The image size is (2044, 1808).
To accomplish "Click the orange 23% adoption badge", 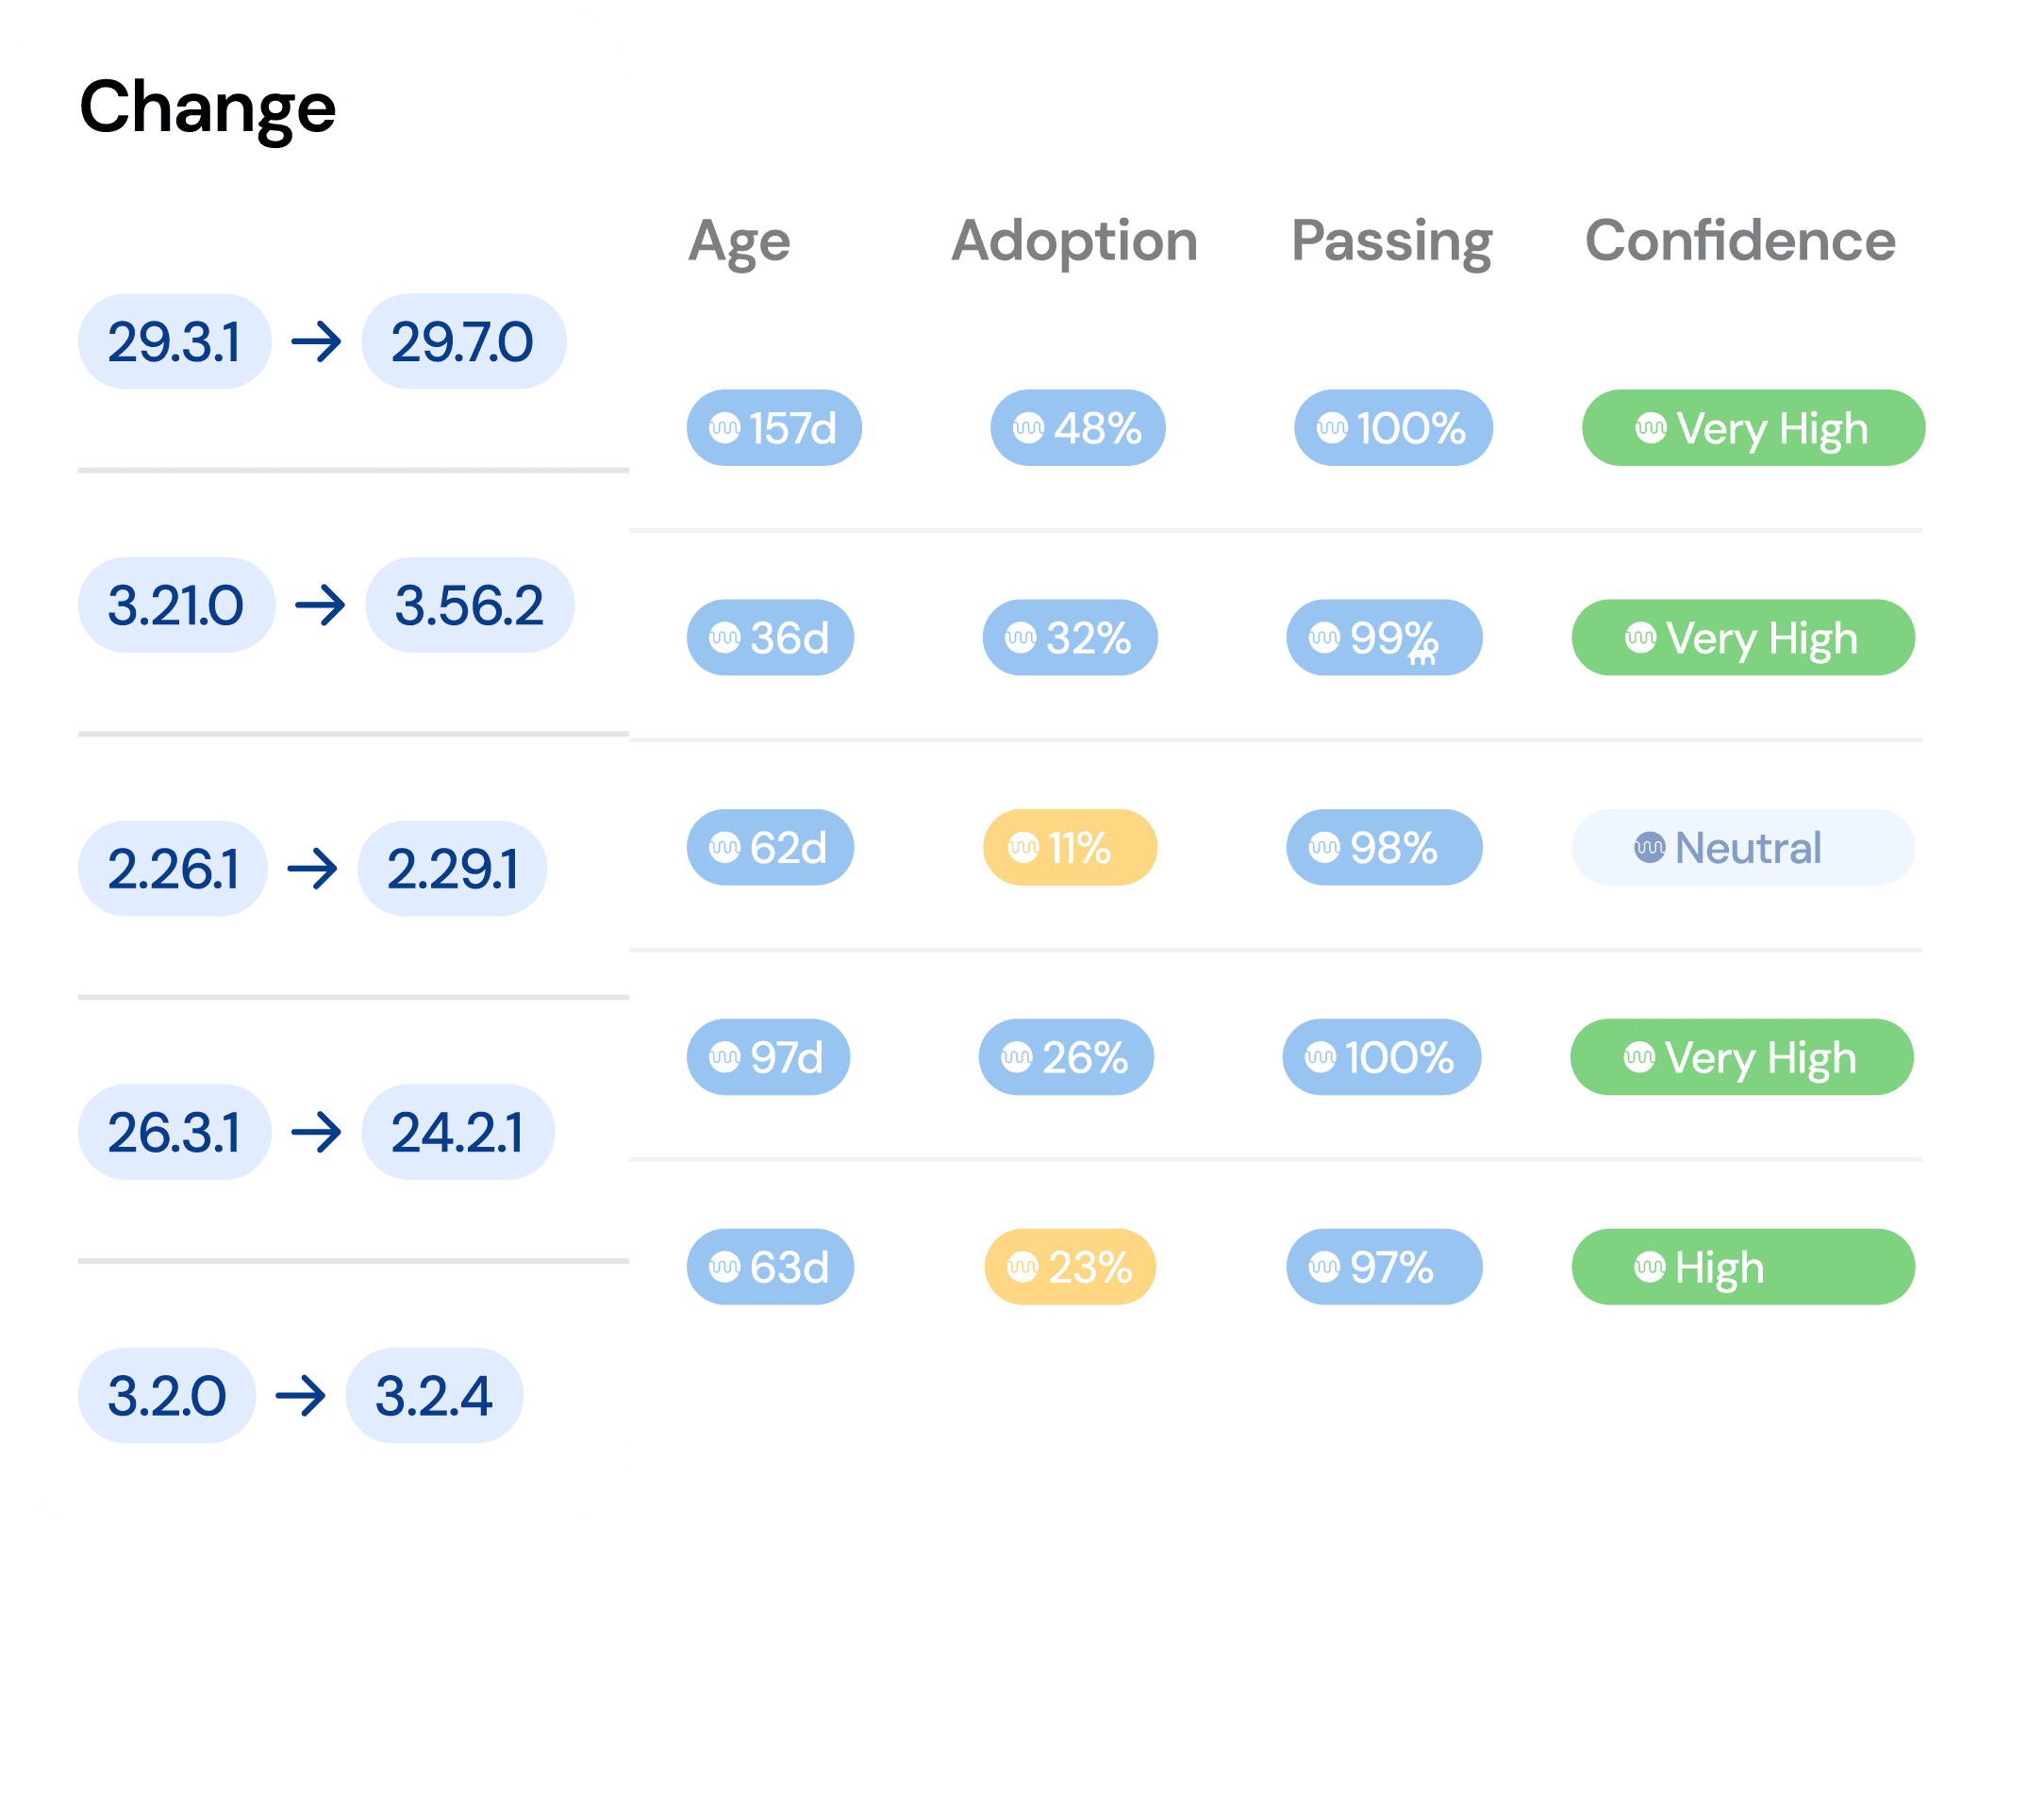I will click(1069, 1268).
